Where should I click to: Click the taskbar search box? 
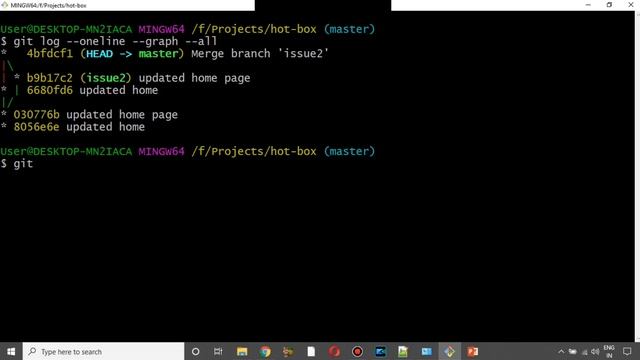[x=104, y=351]
